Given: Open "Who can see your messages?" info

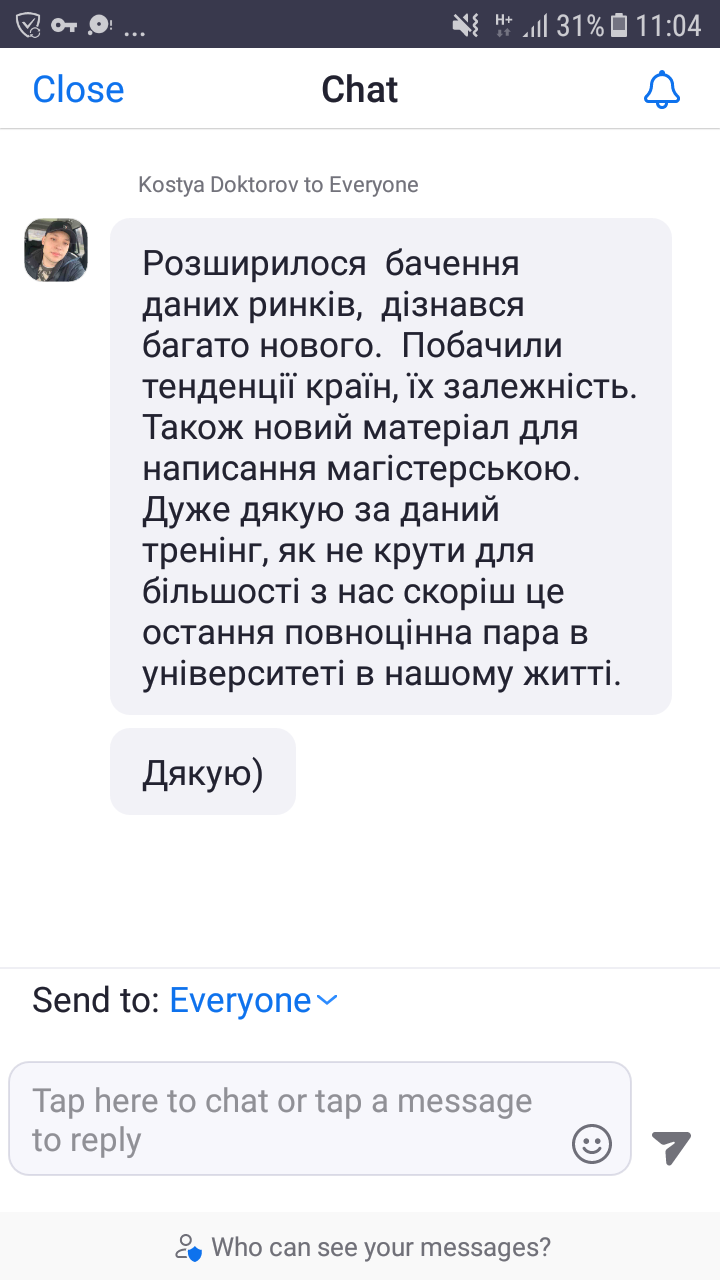Looking at the screenshot, I should coord(380,1248).
